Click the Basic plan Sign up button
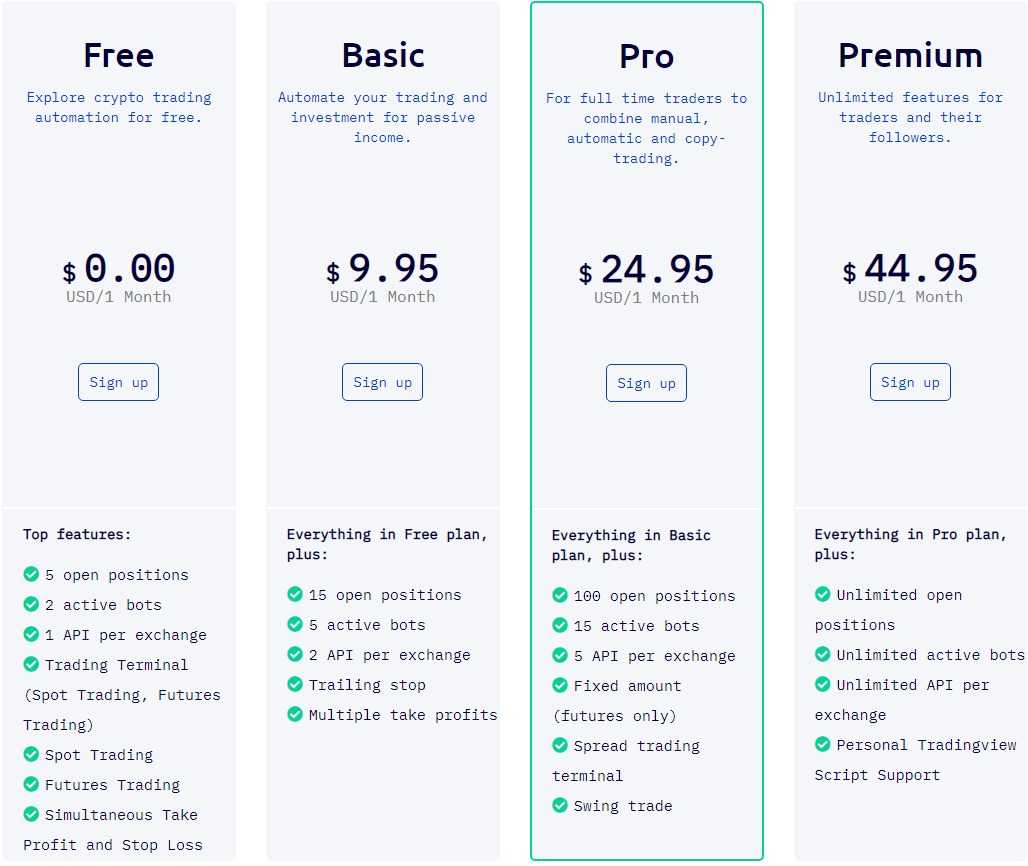The width and height of the screenshot is (1028, 866). tap(382, 382)
